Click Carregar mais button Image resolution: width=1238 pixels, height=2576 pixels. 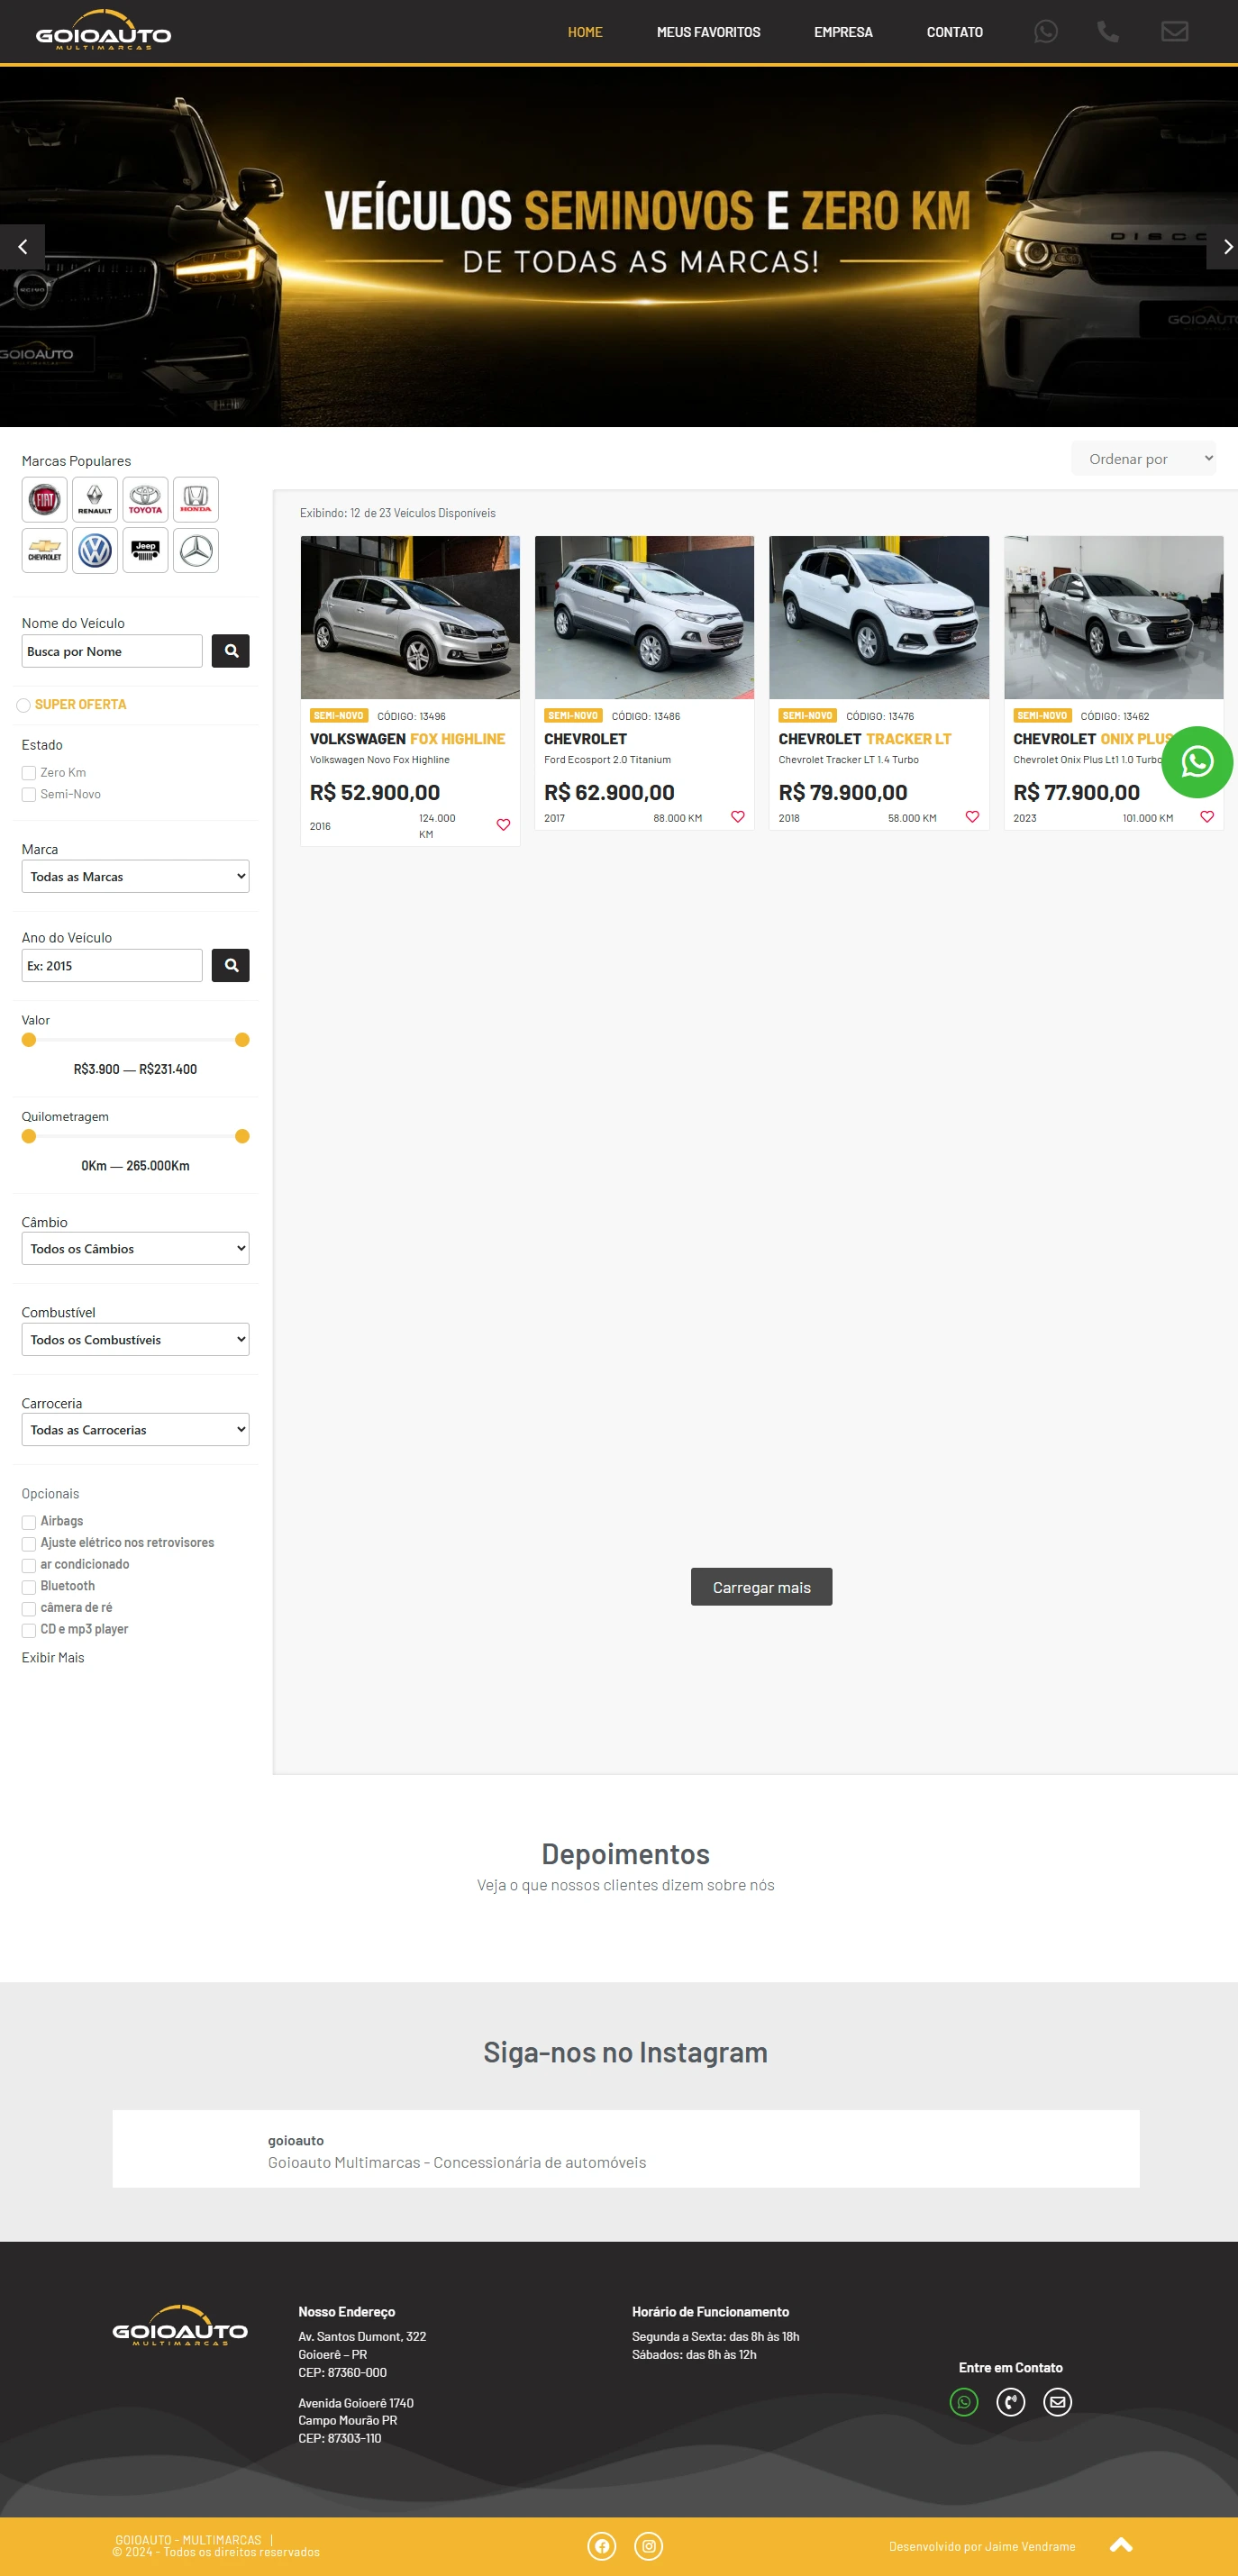761,1587
